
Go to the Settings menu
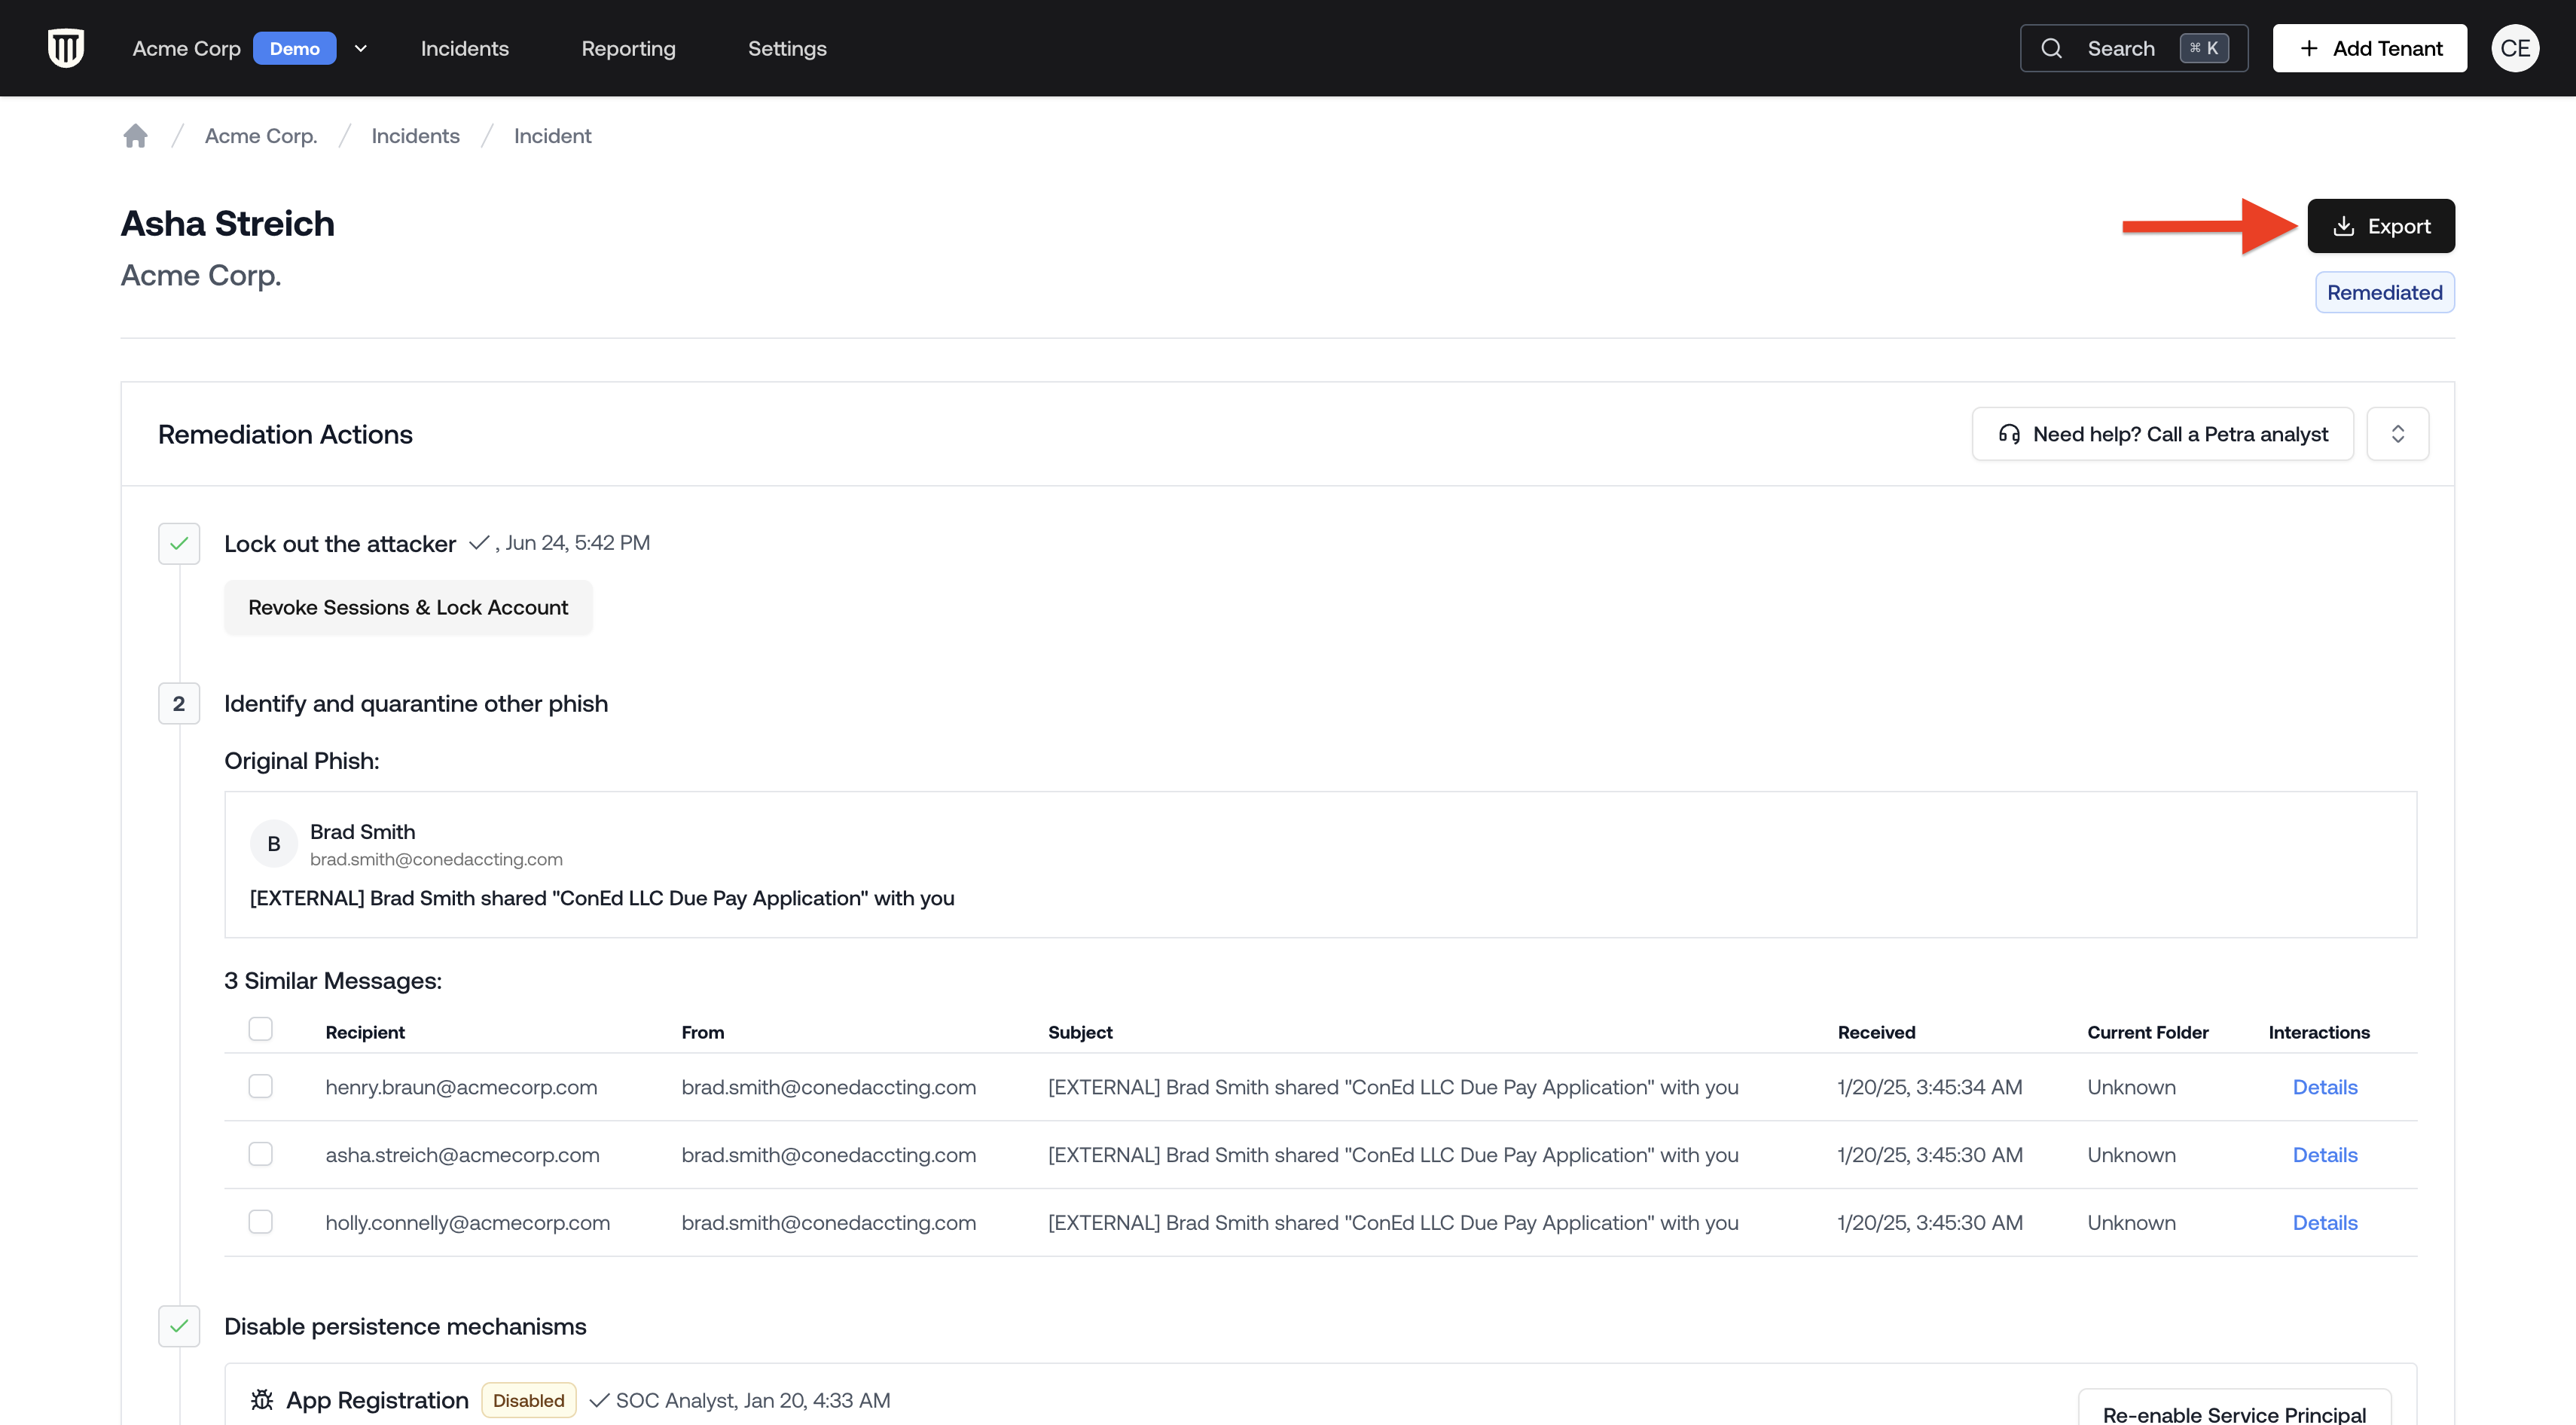pos(787,48)
